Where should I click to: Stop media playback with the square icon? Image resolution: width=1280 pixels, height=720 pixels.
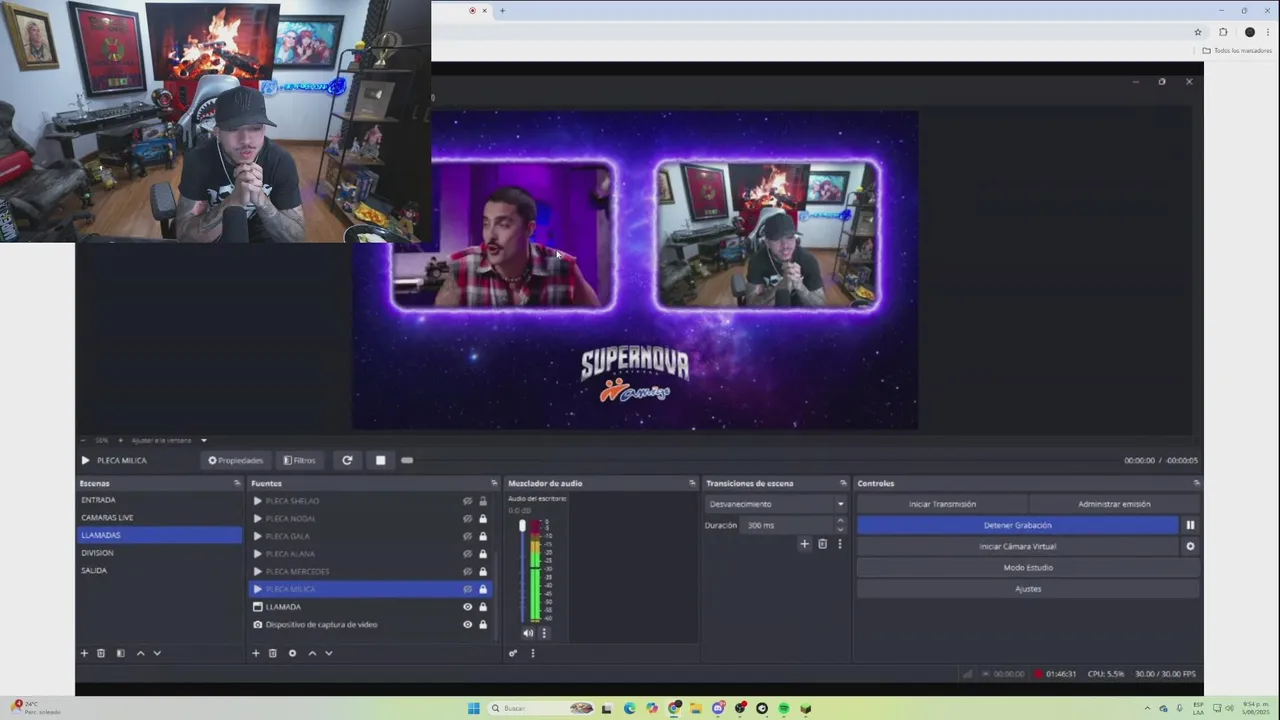point(380,460)
